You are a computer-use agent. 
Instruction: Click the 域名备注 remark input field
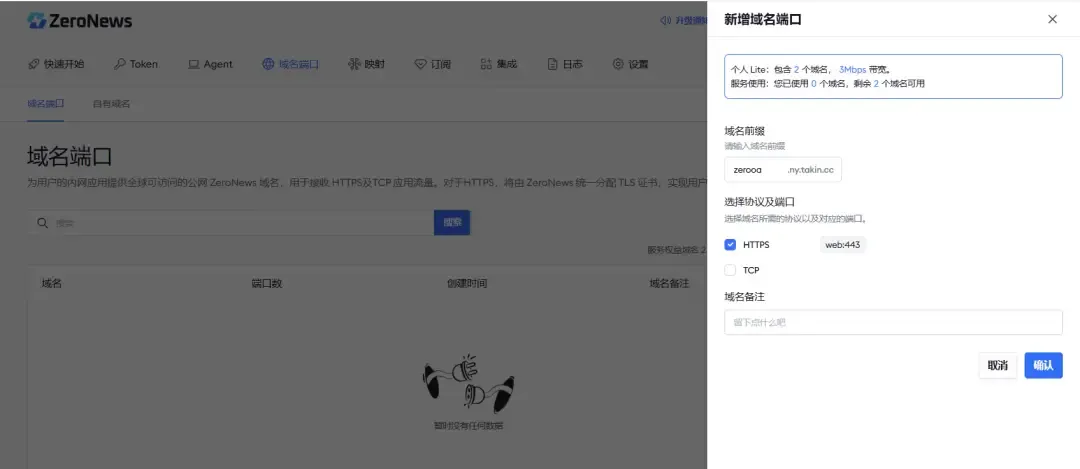pos(893,322)
